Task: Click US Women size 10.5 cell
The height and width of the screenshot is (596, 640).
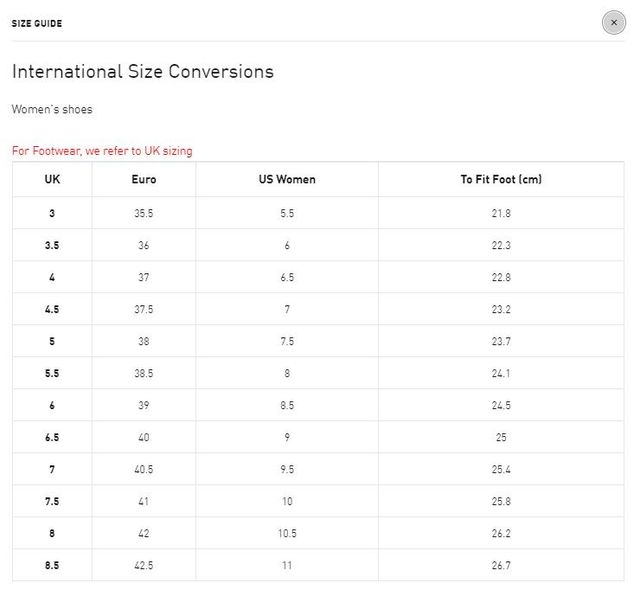Action: (287, 533)
